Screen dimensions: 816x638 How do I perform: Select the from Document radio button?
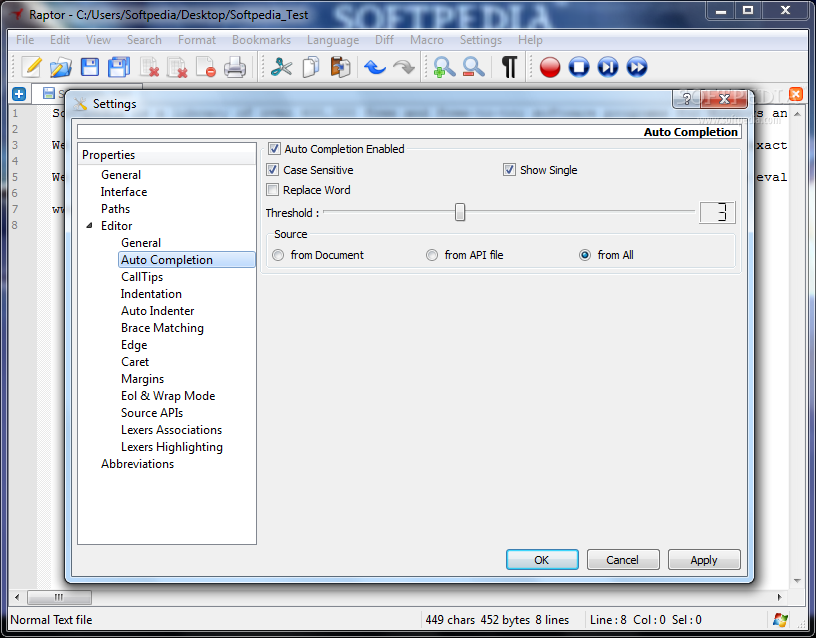[x=278, y=255]
